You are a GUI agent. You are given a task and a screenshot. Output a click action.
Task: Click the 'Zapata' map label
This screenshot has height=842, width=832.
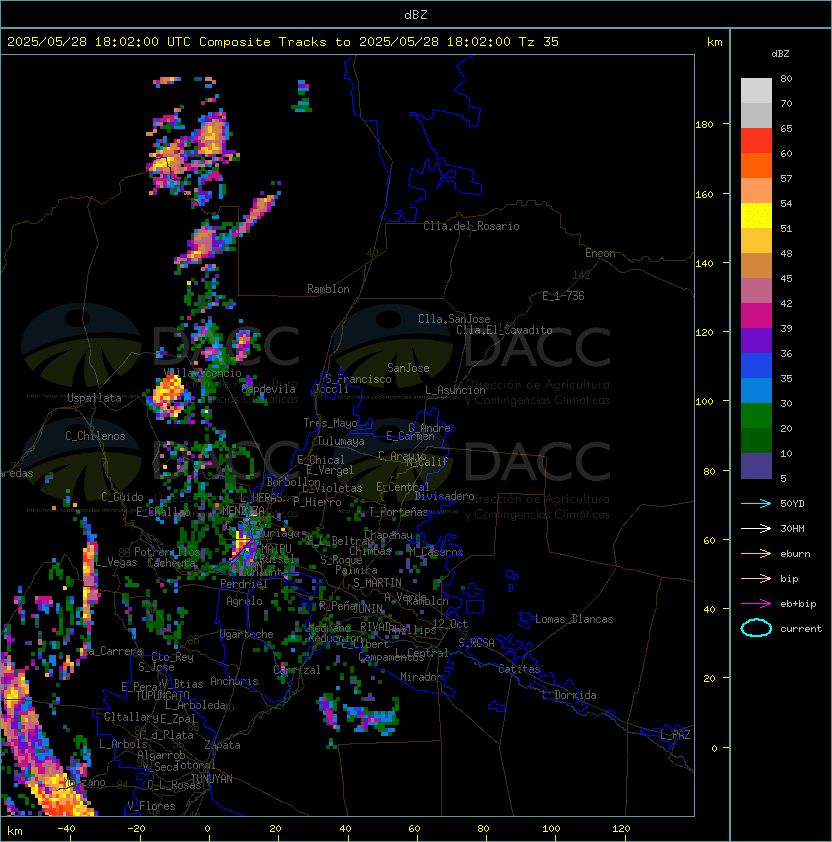click(x=222, y=745)
